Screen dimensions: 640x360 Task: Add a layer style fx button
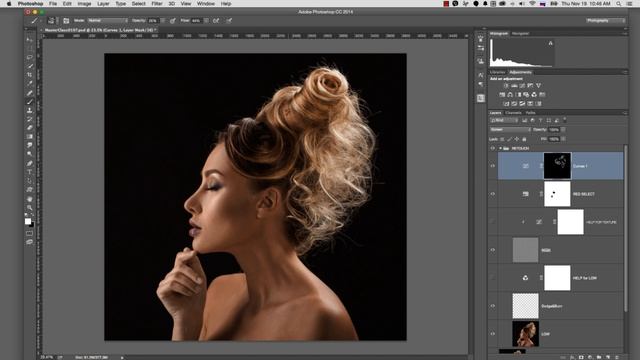click(x=572, y=357)
